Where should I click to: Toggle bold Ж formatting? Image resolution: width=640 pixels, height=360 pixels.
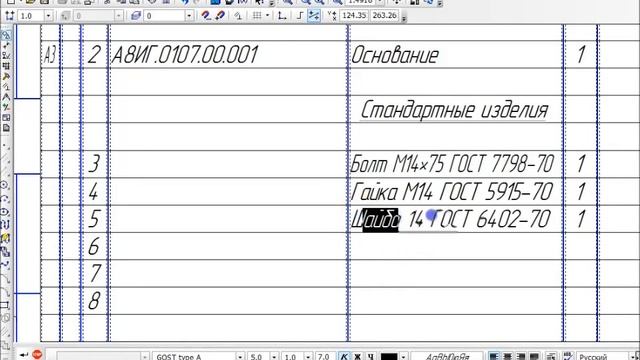click(x=357, y=356)
